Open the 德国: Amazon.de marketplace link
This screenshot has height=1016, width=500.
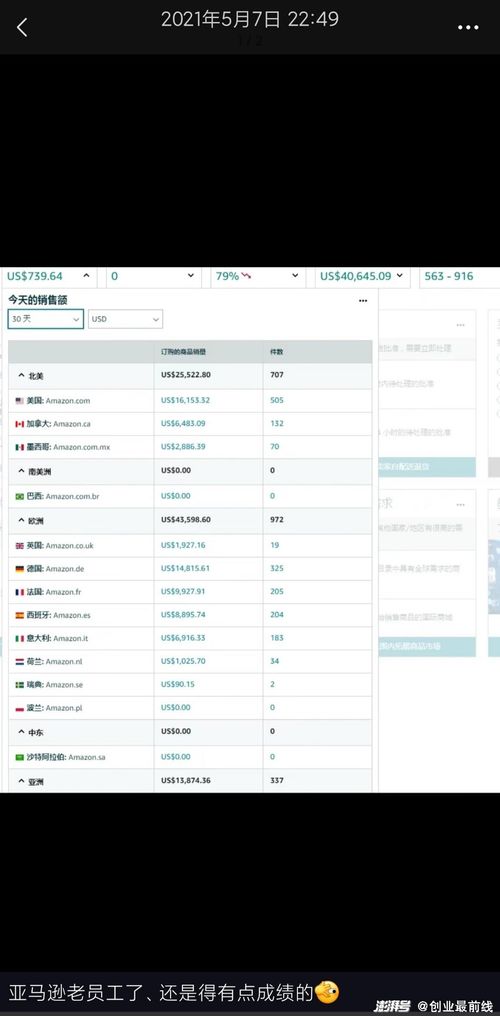[x=55, y=569]
